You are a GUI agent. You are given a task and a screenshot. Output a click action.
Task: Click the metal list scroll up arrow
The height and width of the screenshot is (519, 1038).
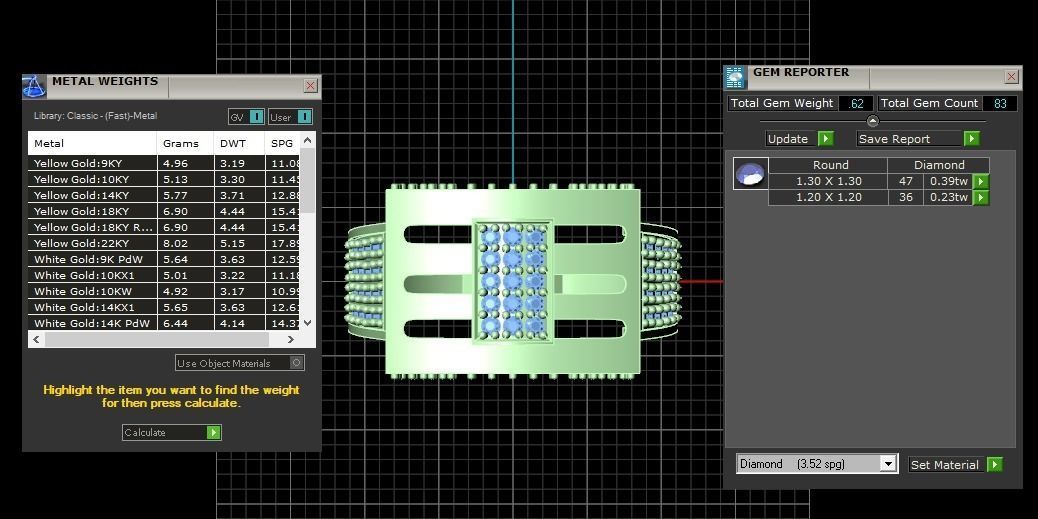point(307,140)
